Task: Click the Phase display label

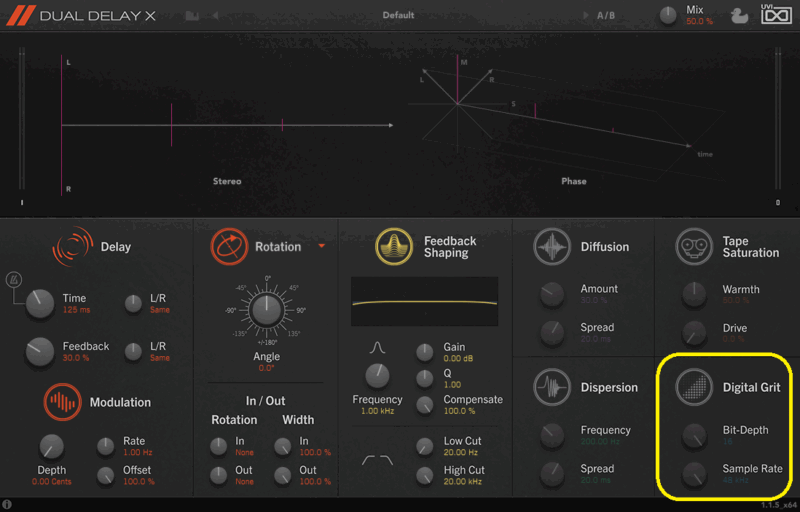Action: pos(574,182)
